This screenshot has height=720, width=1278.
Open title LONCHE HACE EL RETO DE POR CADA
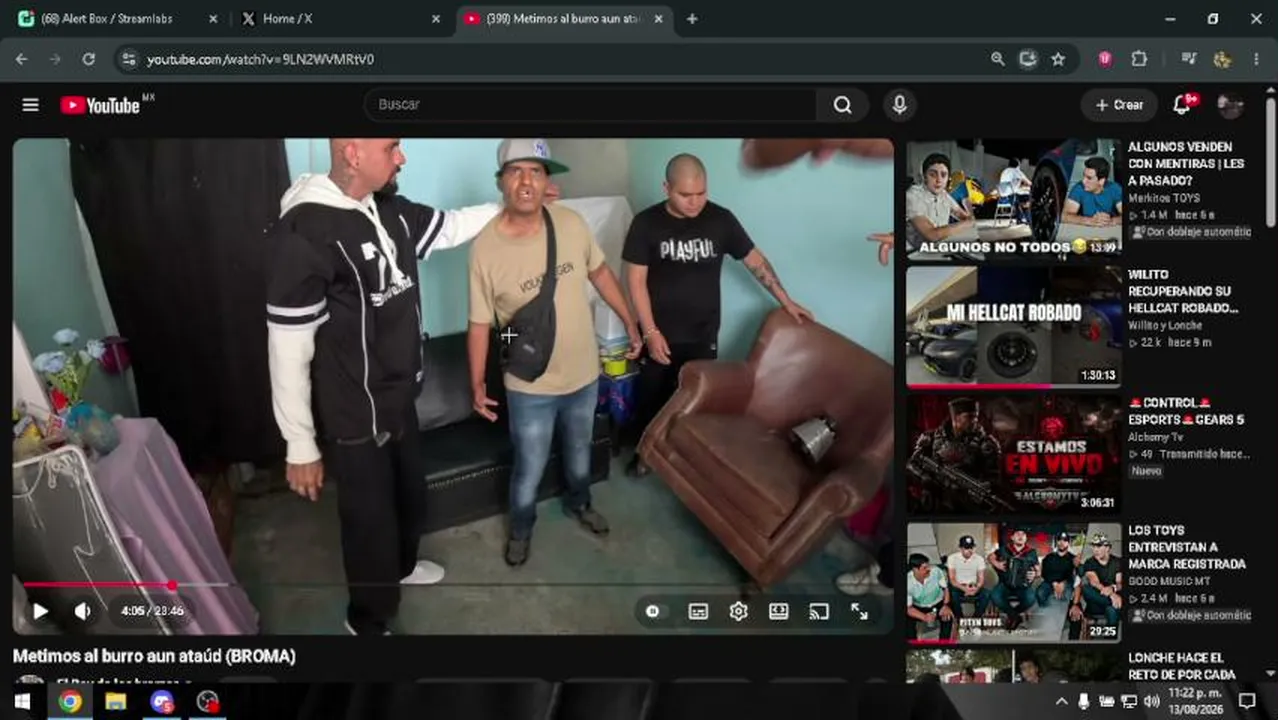tap(1182, 666)
